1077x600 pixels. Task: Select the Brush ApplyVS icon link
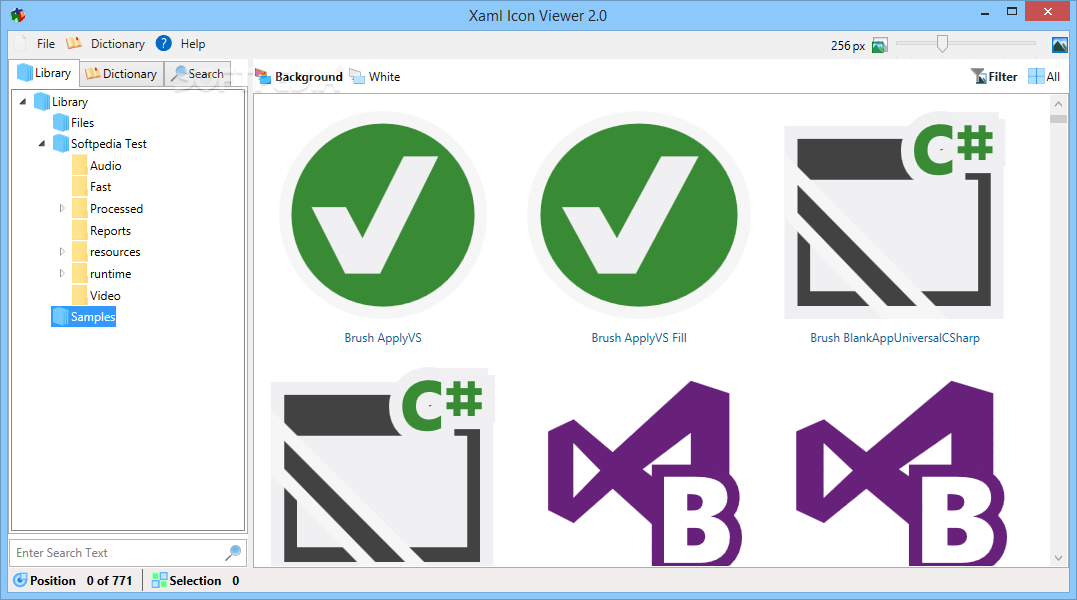pyautogui.click(x=383, y=338)
